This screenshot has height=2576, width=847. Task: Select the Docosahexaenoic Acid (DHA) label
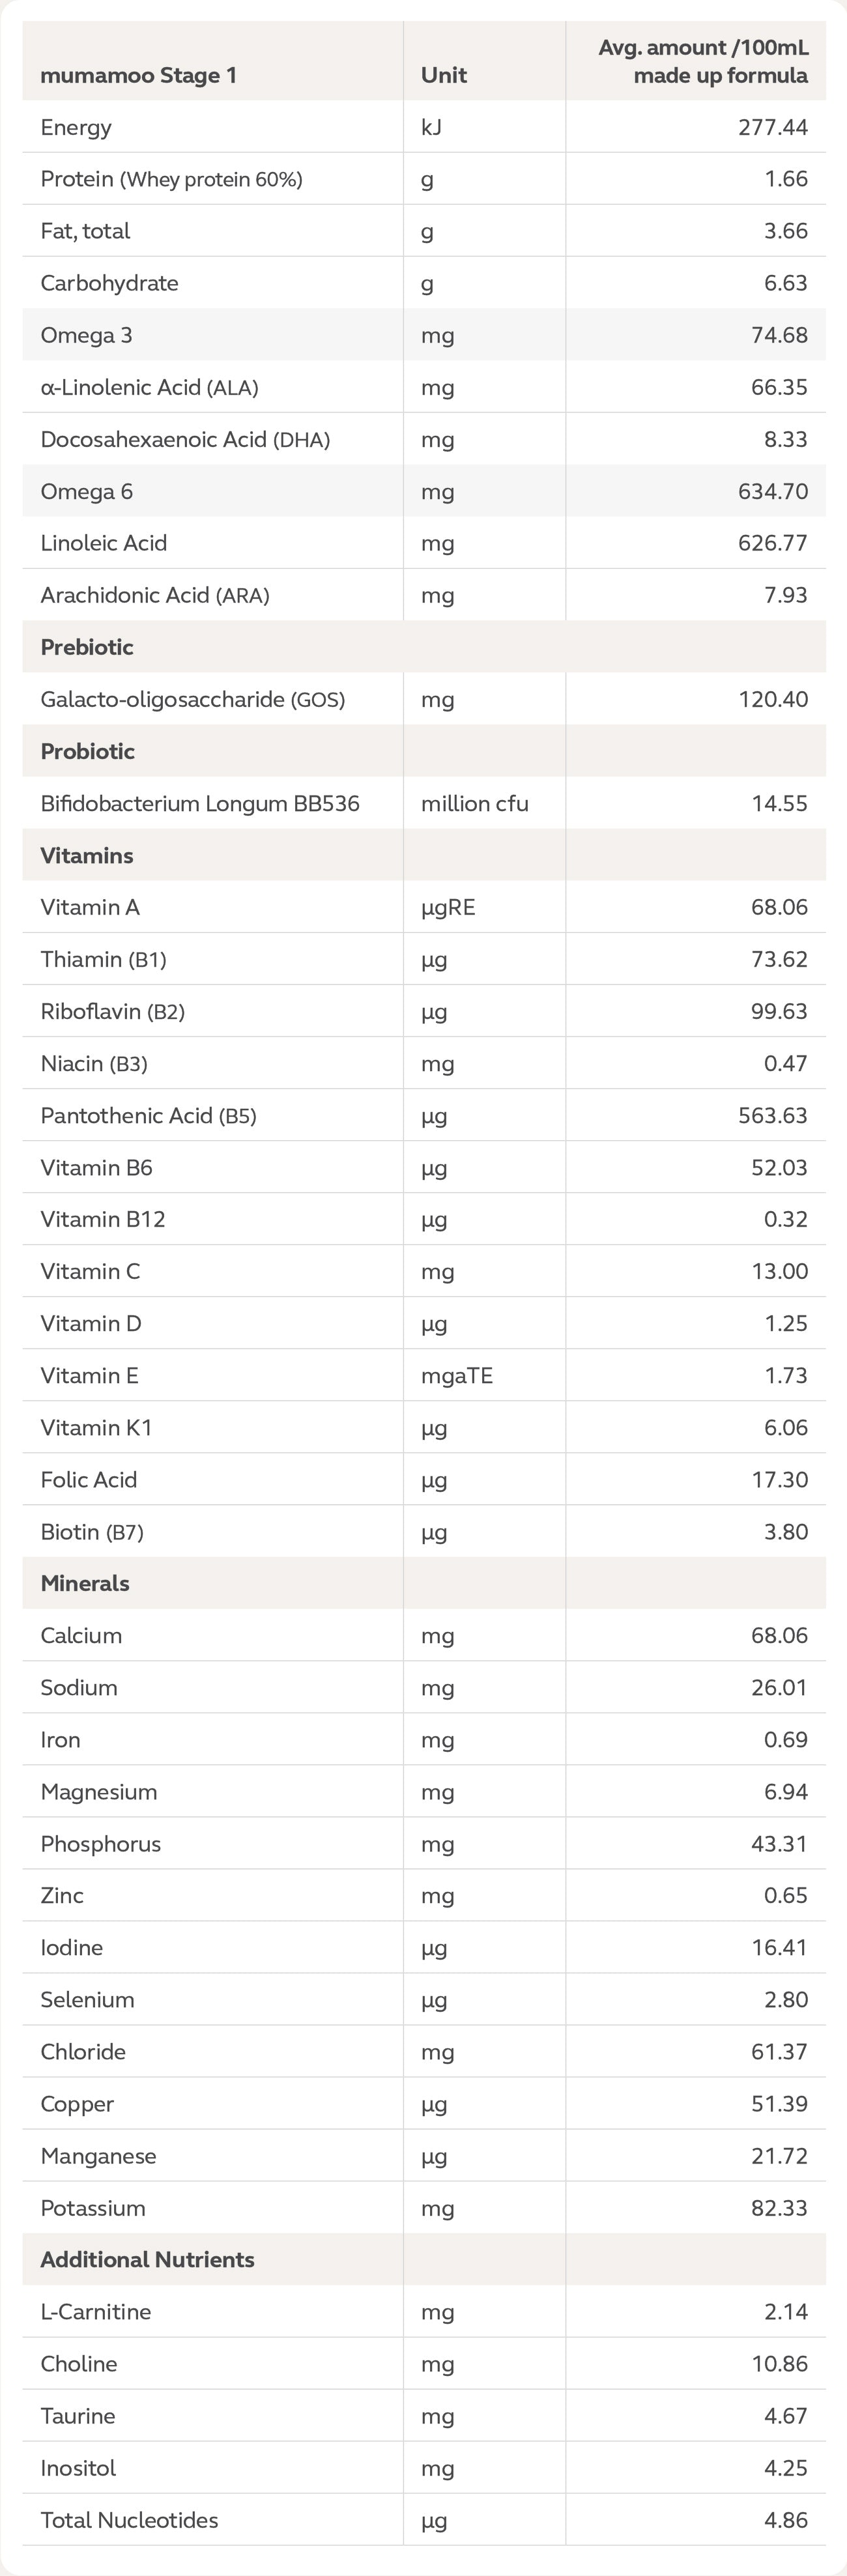coord(185,440)
